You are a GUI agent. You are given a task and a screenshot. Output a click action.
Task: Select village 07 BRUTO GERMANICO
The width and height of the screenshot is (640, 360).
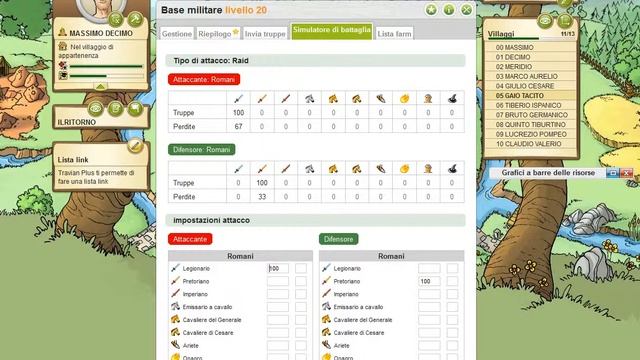click(531, 115)
